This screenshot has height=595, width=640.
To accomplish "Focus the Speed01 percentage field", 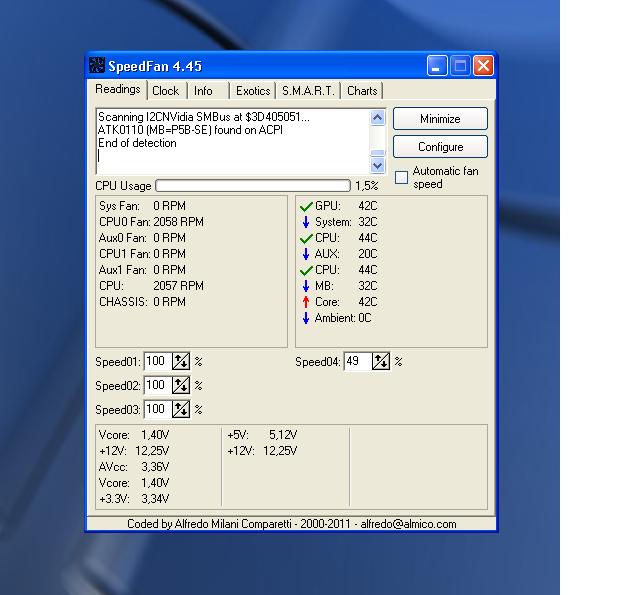I will coord(158,361).
